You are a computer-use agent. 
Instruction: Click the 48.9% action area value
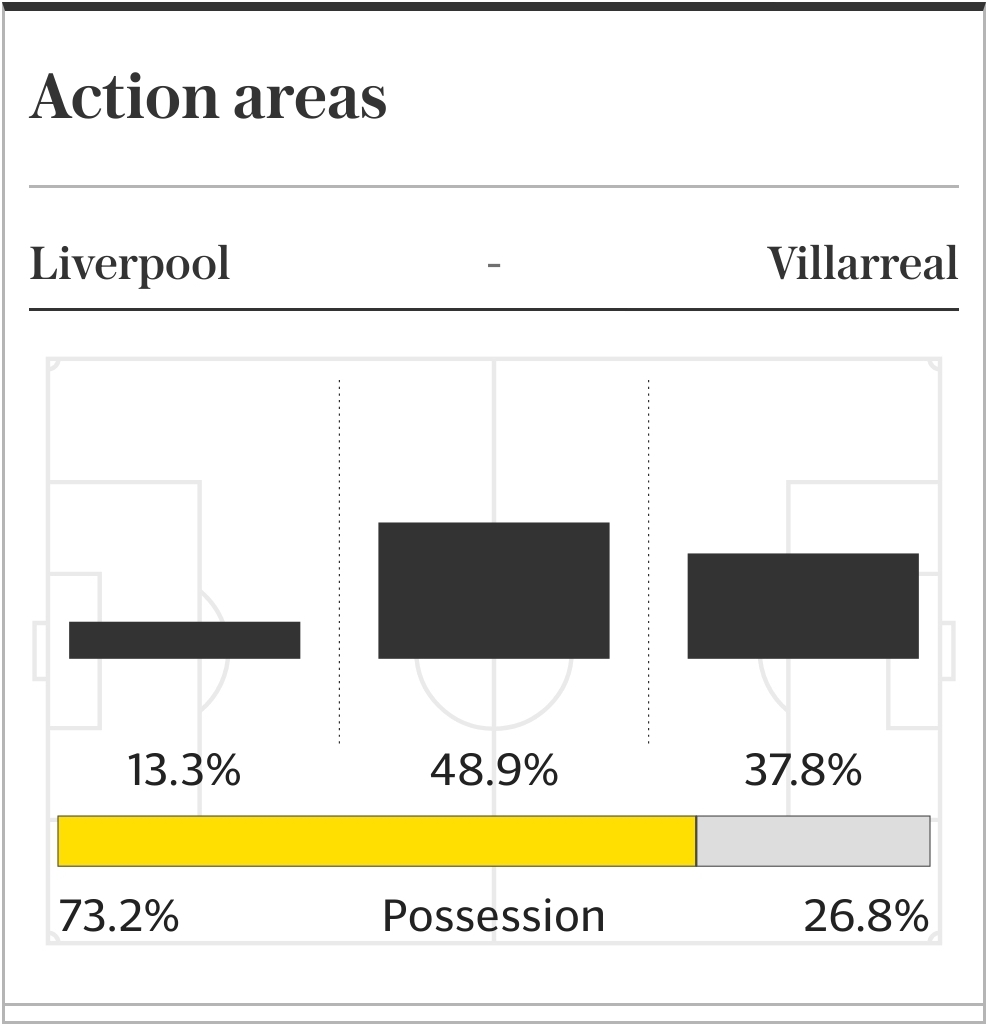pyautogui.click(x=493, y=771)
